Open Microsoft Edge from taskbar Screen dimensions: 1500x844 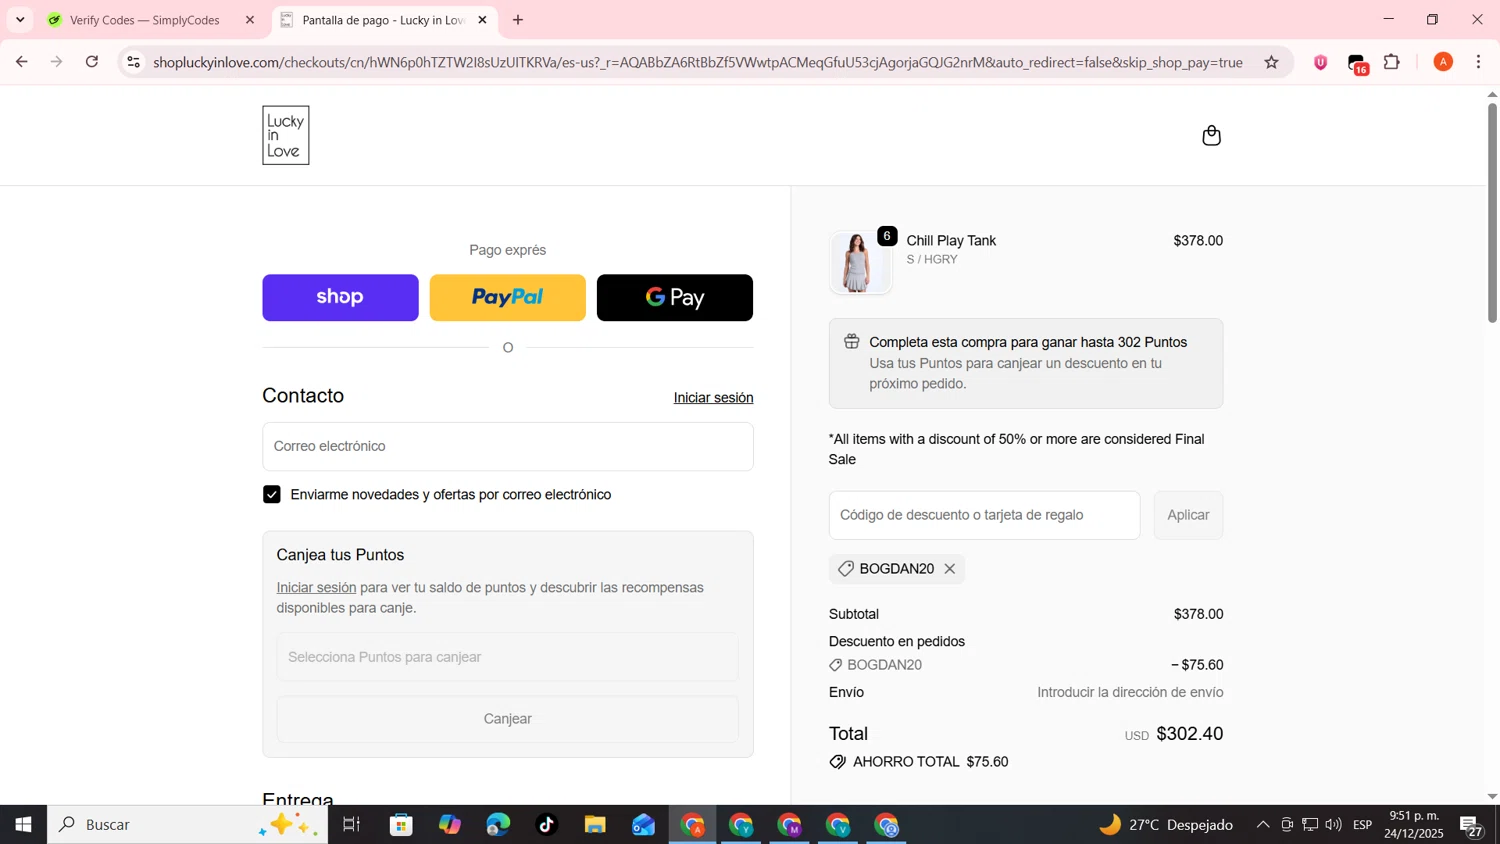(x=498, y=825)
